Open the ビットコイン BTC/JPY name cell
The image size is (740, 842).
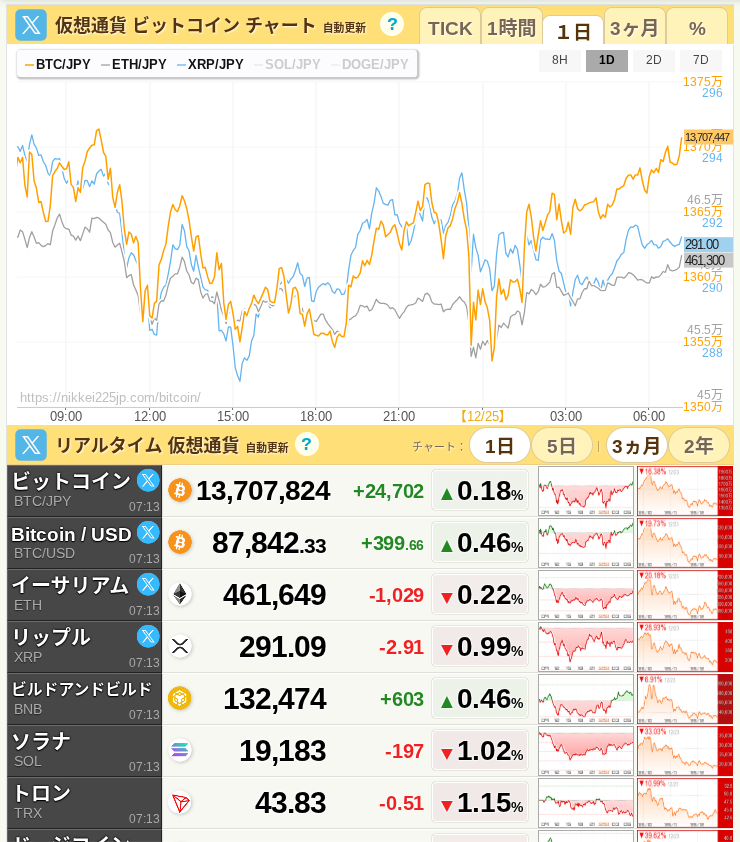72,490
